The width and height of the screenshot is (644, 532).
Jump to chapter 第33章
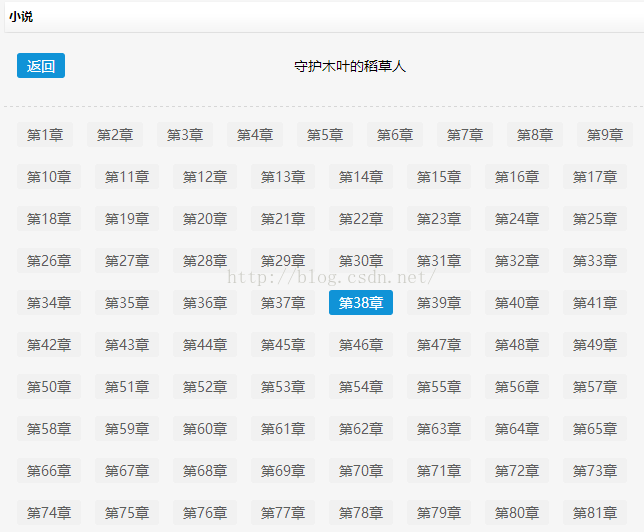[595, 260]
